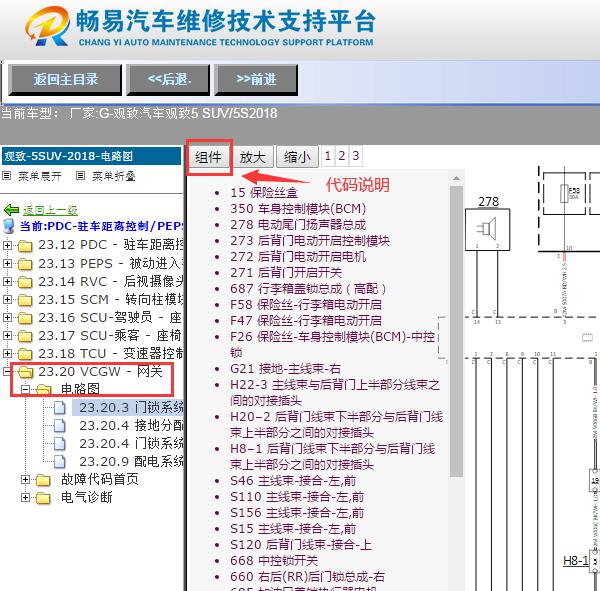Select the F58 保险丝 entry

pos(306,305)
